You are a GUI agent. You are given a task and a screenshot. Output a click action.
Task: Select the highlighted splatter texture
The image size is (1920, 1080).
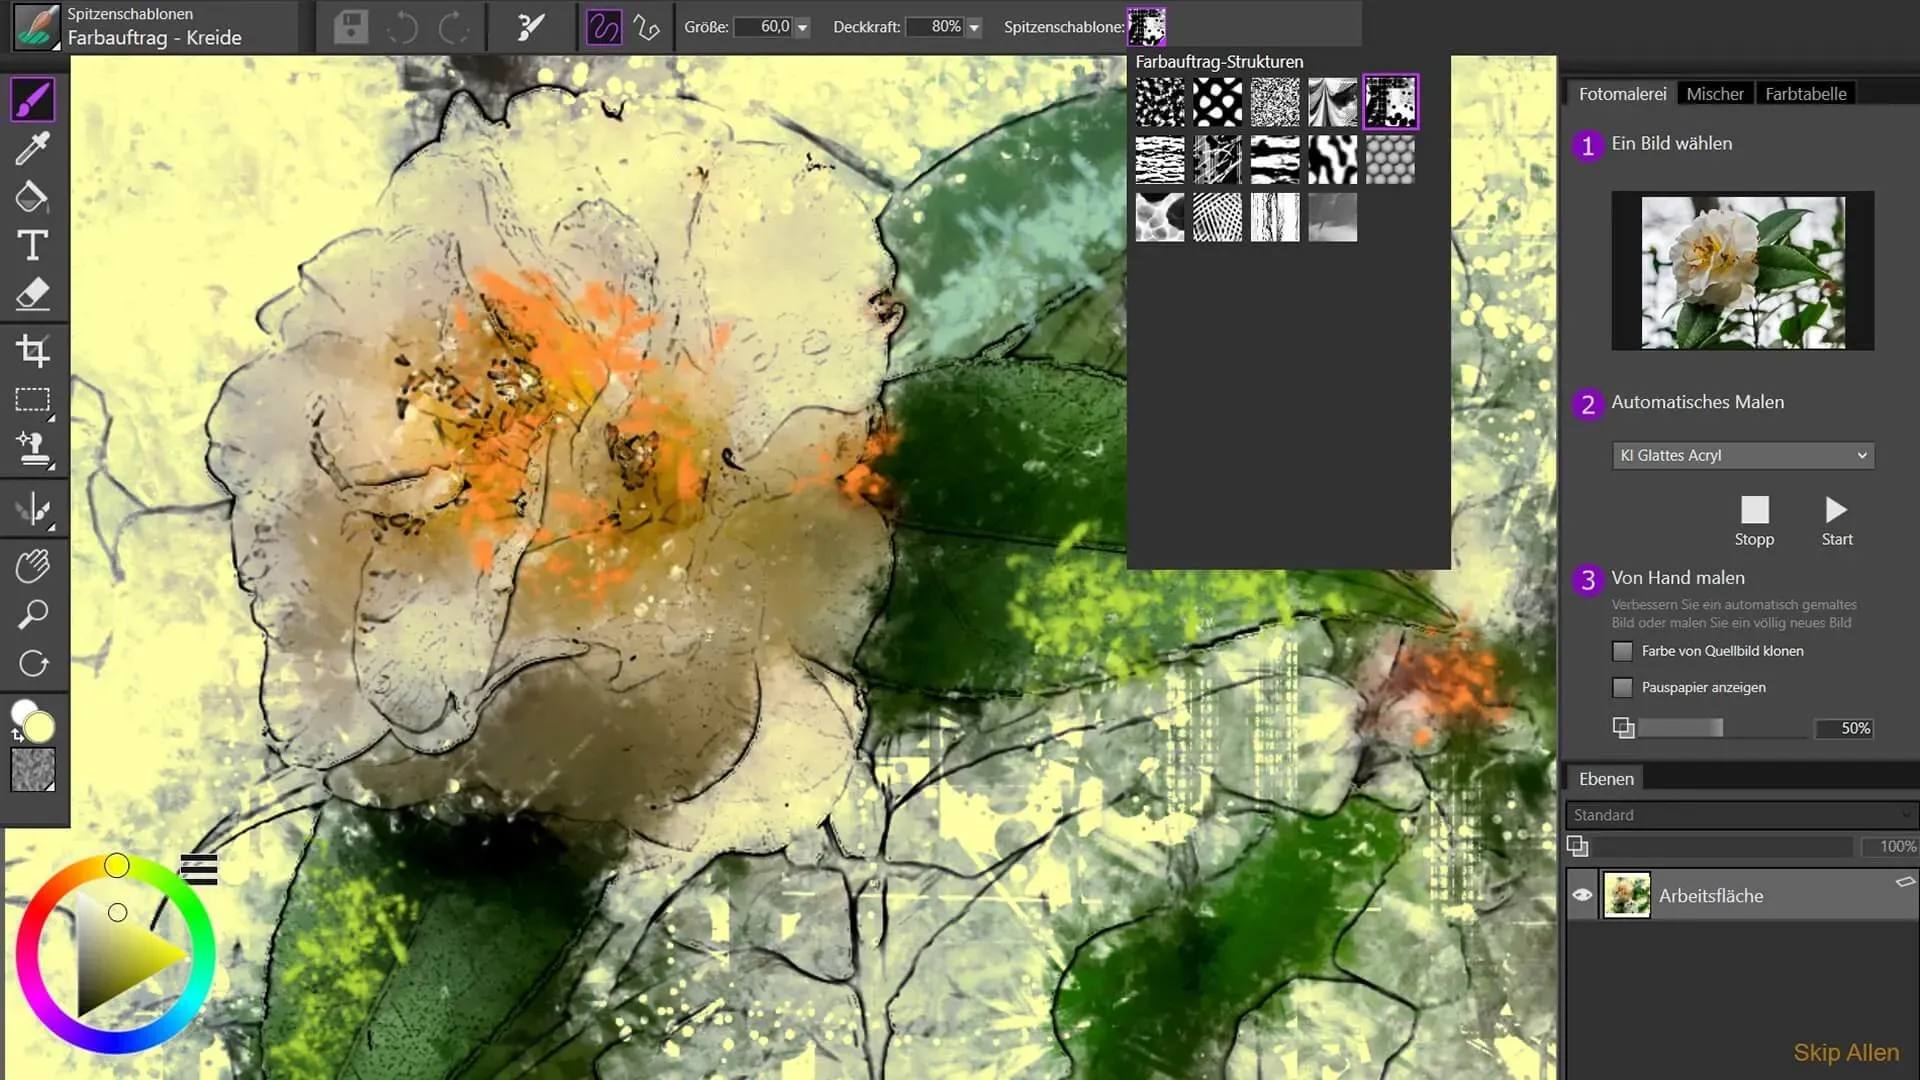click(1390, 102)
